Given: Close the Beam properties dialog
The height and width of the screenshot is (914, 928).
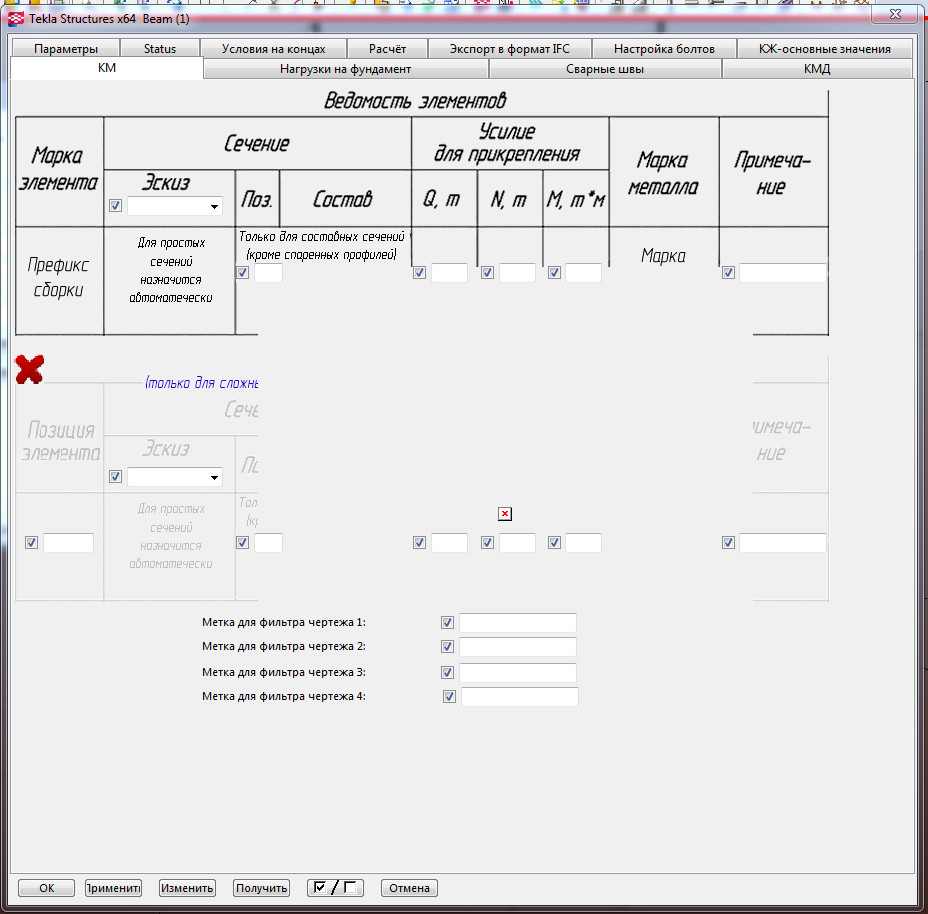Looking at the screenshot, I should (895, 14).
